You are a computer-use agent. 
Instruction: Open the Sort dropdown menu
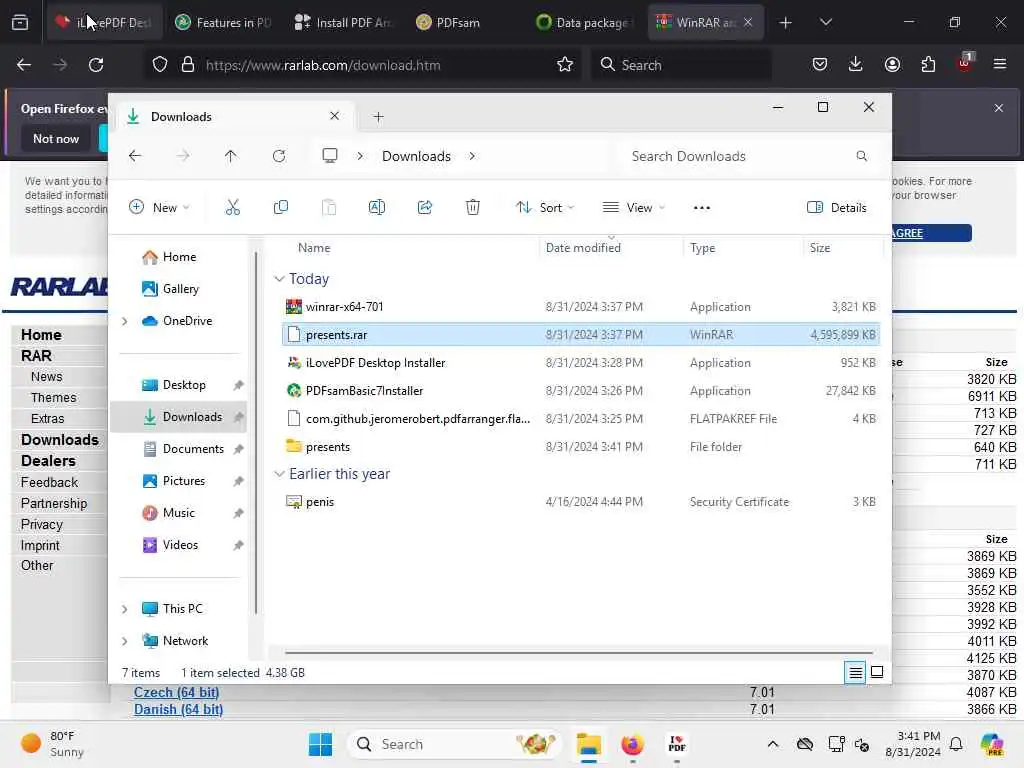545,208
